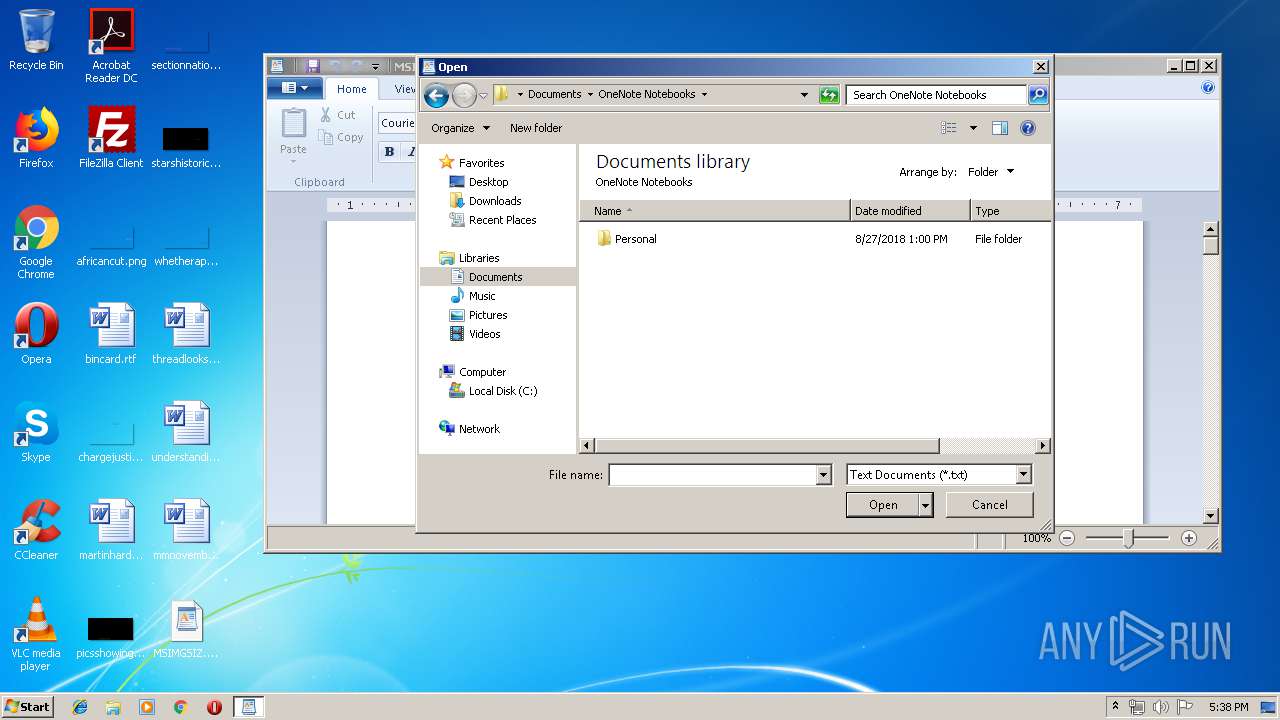Open the Arrange by Folder dropdown

click(x=991, y=172)
